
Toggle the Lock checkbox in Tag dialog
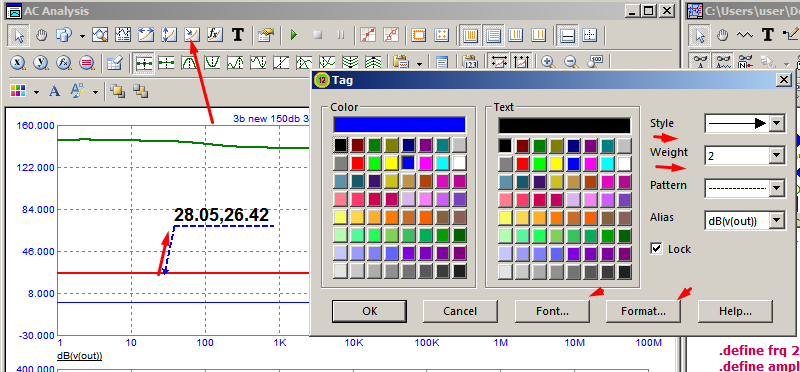pos(657,249)
